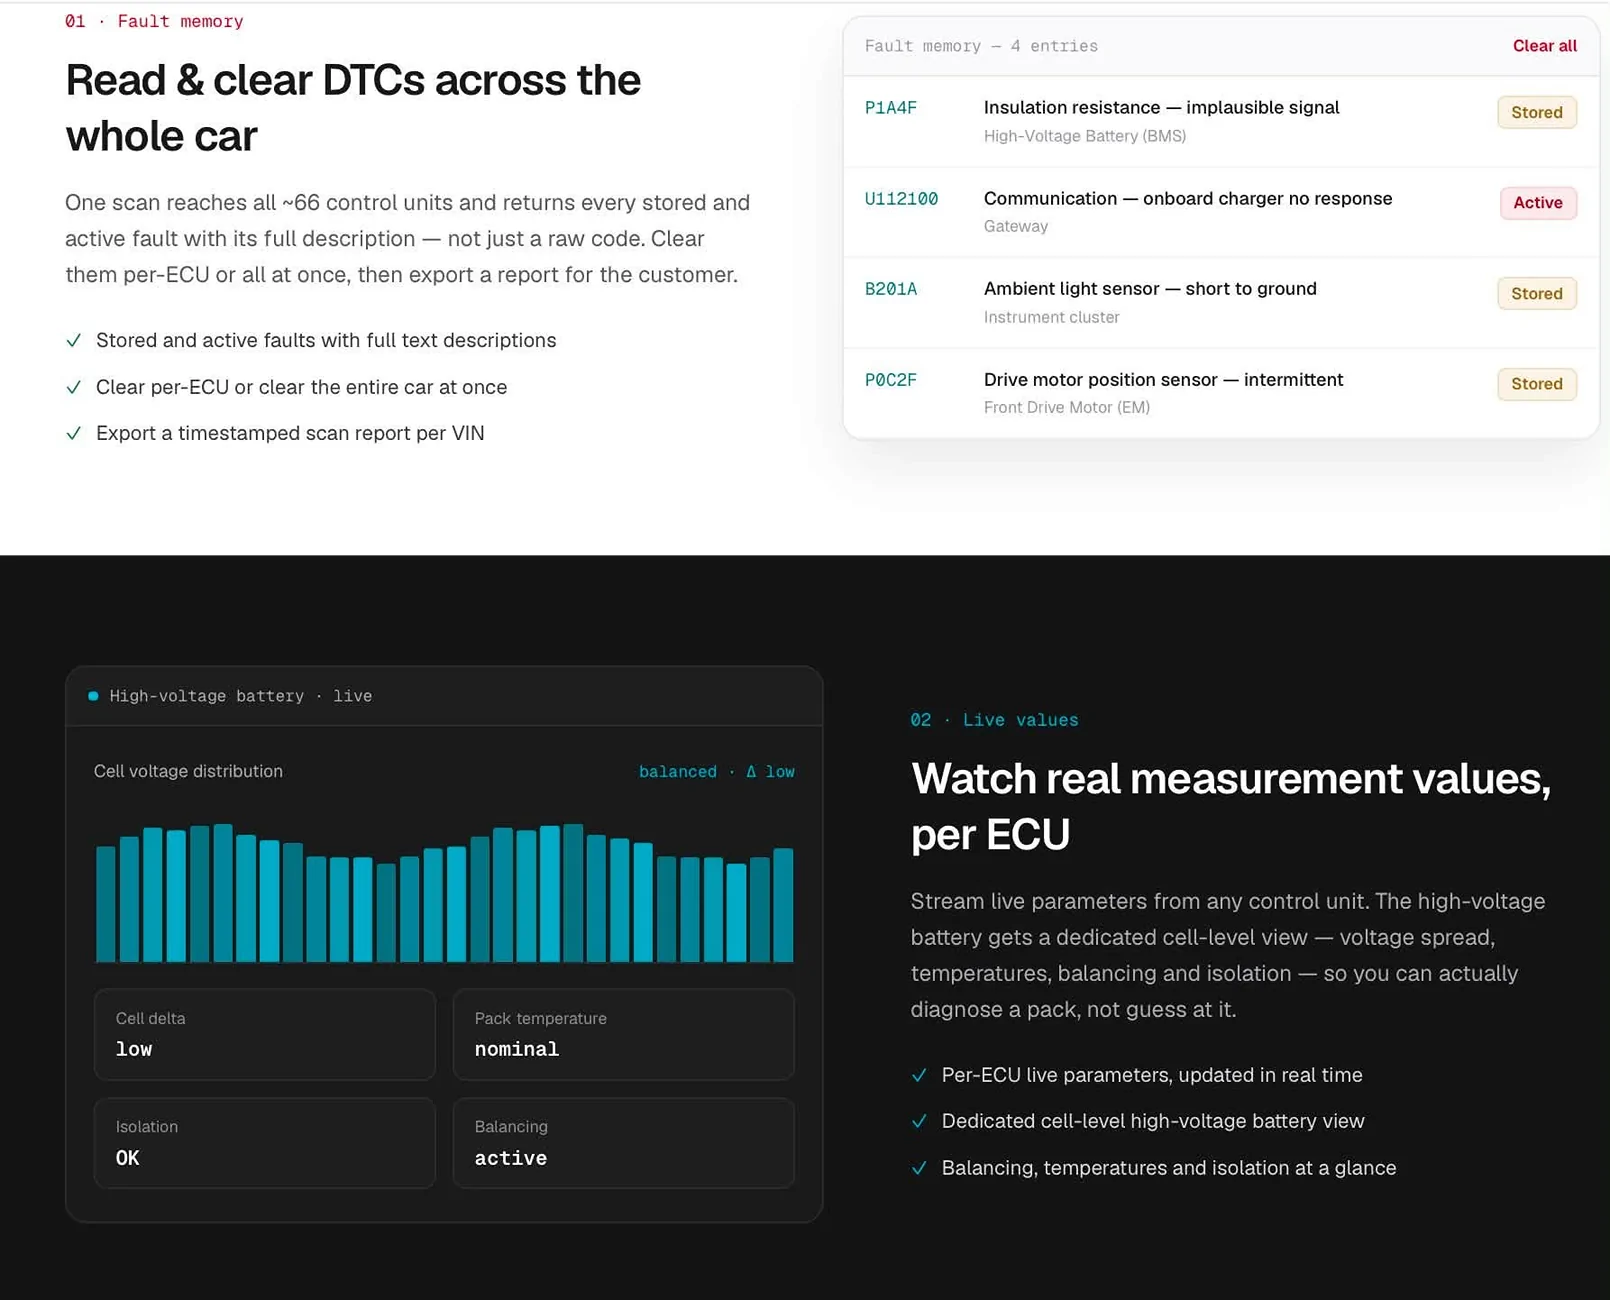Click checkmark beside Stored and active faults
1610x1300 pixels.
pos(74,340)
